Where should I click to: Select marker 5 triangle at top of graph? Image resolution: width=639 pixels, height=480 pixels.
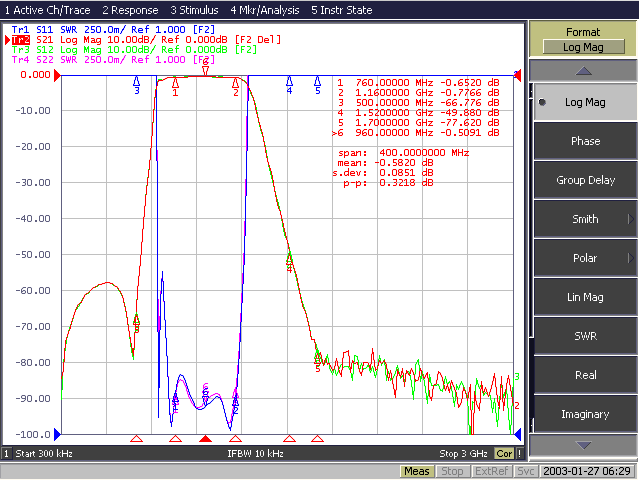coord(317,81)
